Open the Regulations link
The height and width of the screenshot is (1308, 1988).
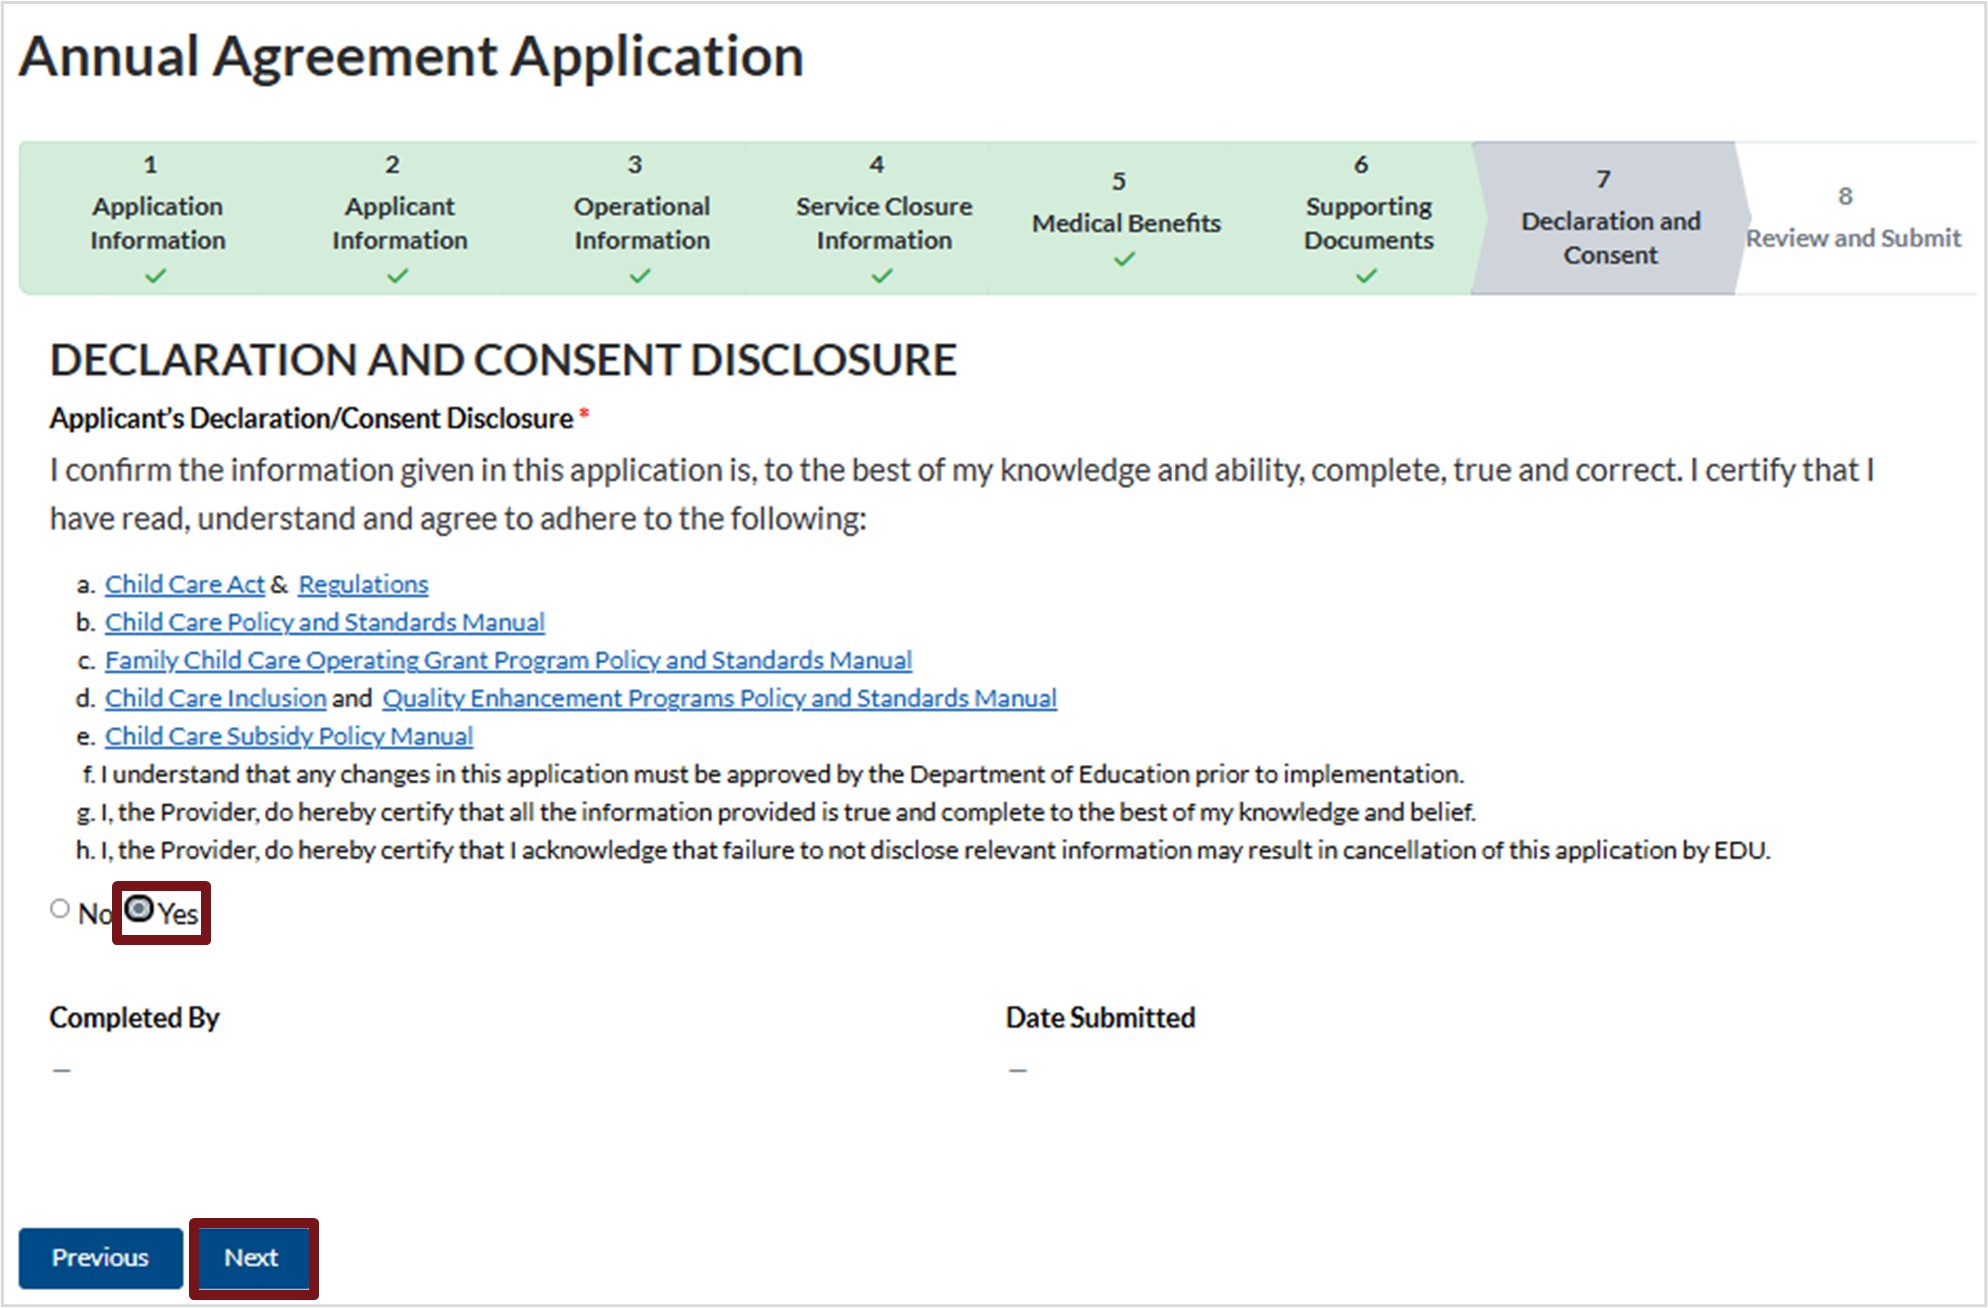(363, 584)
